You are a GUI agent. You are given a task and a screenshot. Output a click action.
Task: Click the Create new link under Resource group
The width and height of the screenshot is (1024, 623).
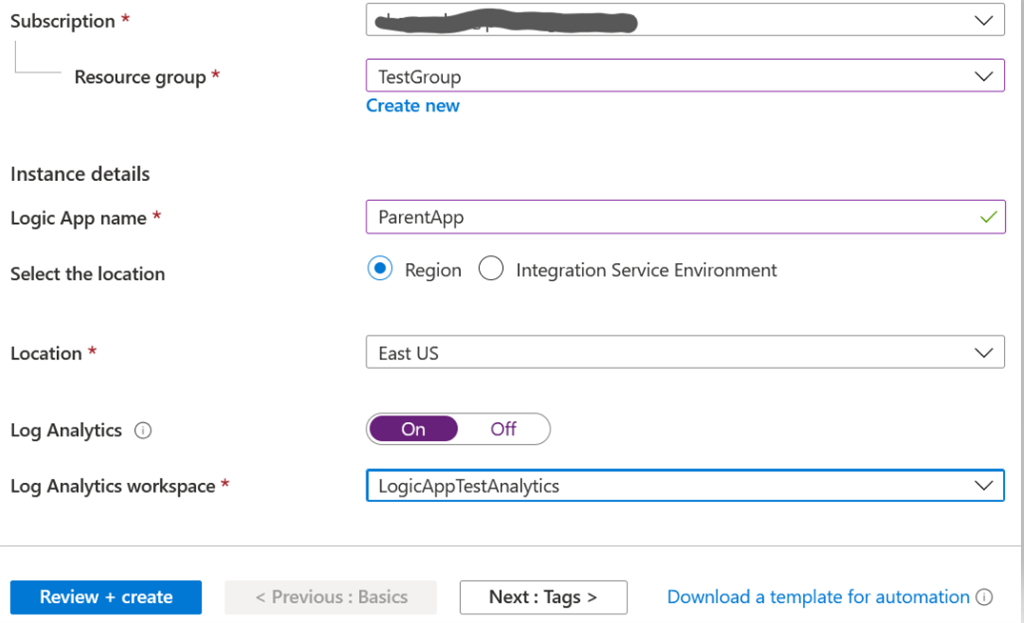point(412,105)
